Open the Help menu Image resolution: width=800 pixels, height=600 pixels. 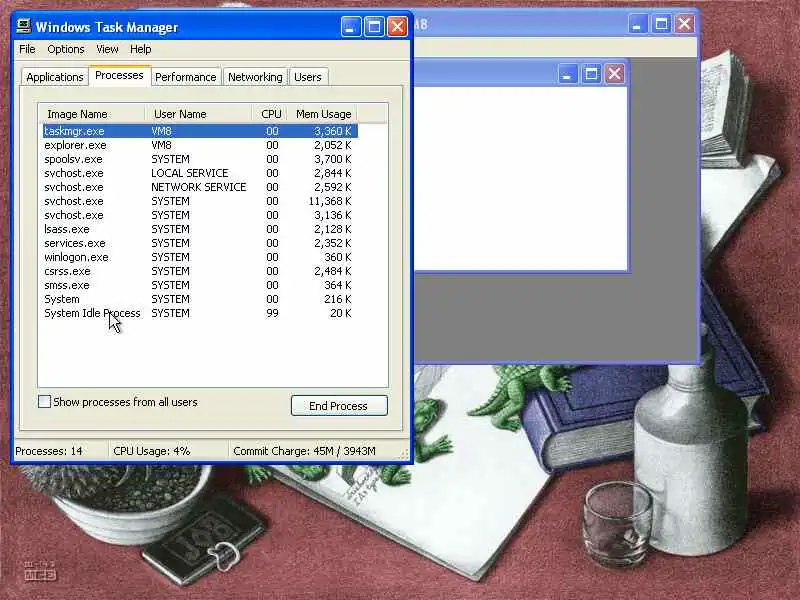(140, 49)
